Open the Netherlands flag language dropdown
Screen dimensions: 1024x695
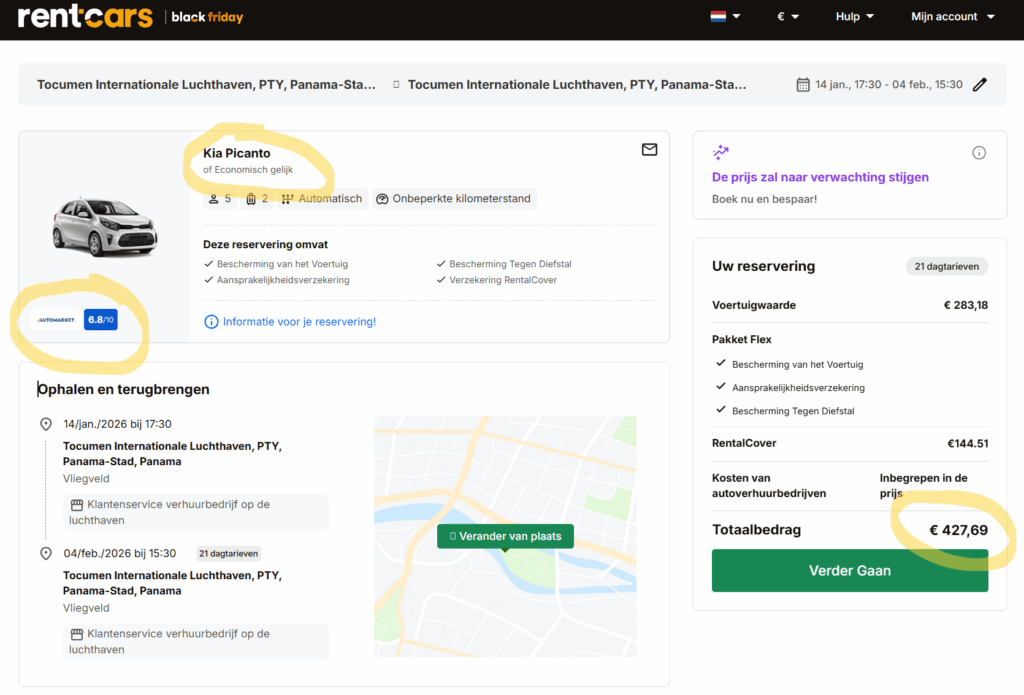725,17
